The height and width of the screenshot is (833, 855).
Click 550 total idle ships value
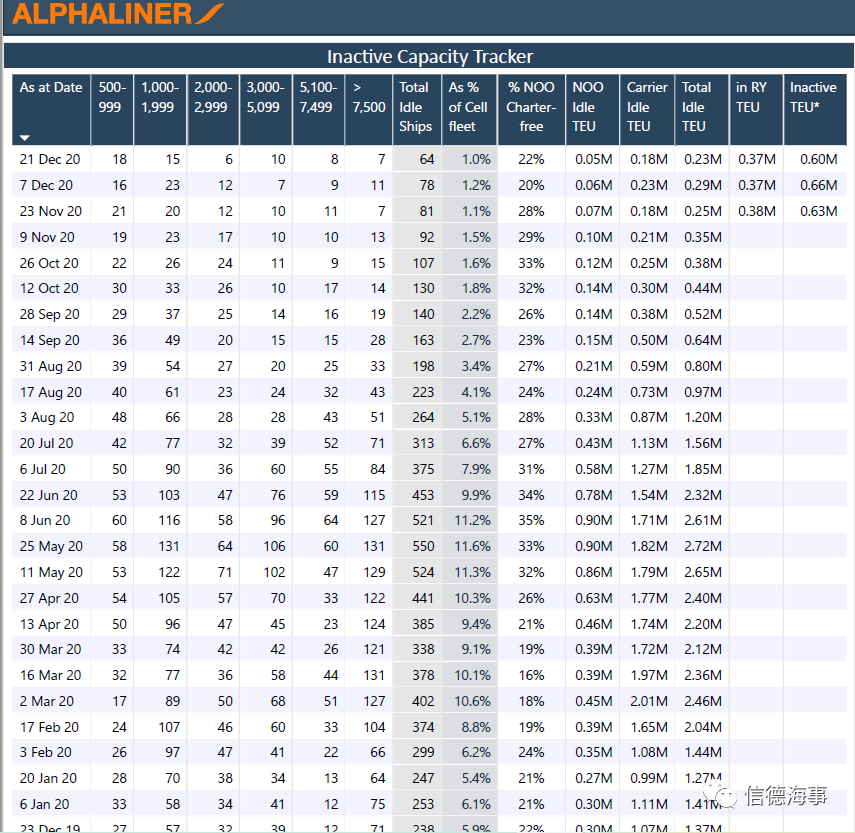click(423, 546)
